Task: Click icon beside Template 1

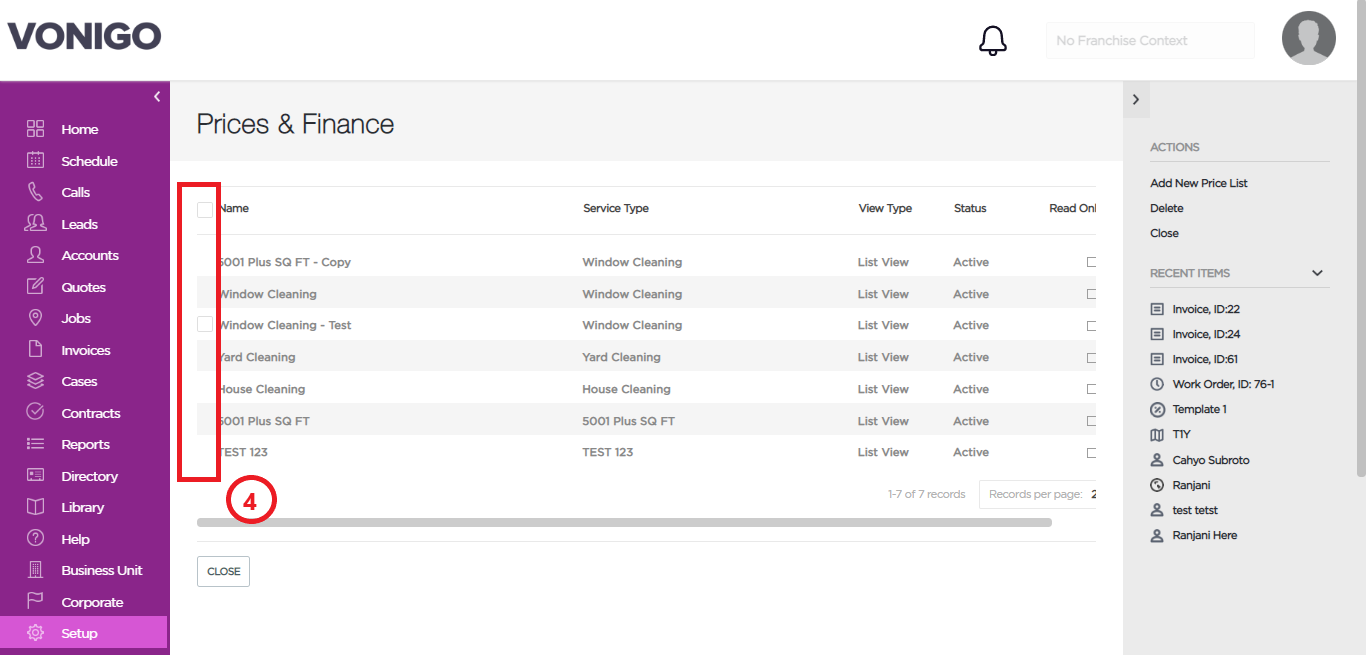Action: point(1157,409)
